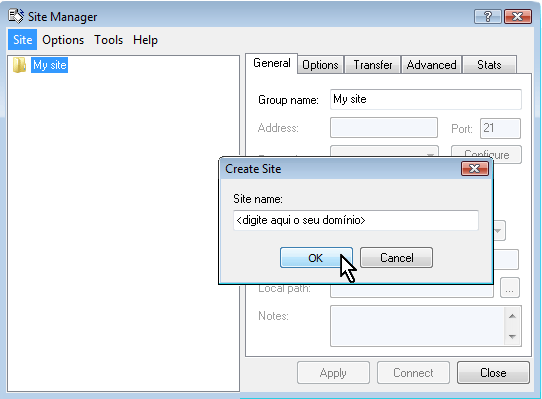Image resolution: width=542 pixels, height=399 pixels.
Task: Click the Site Manager help question button
Action: [488, 17]
